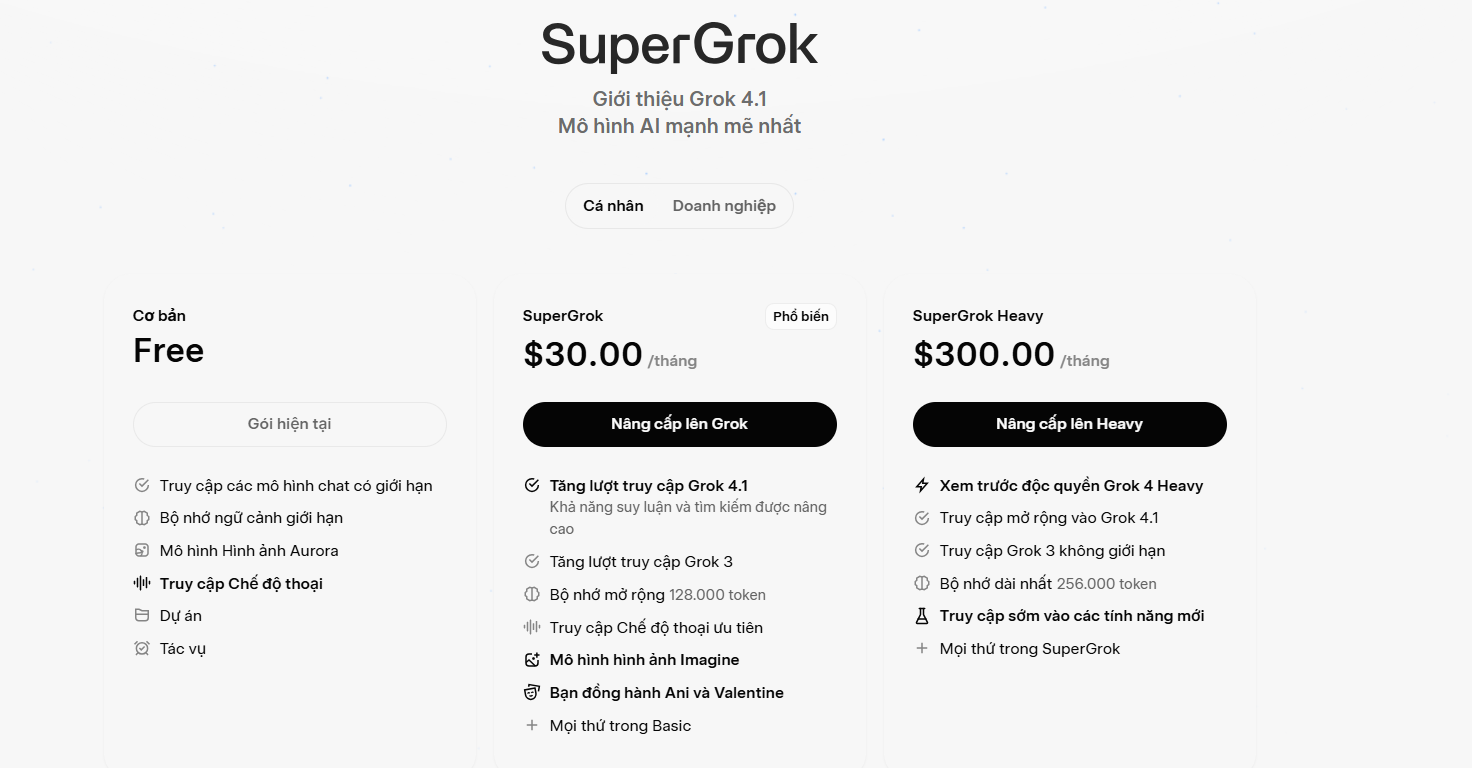Click the plus icon beside Mọi thứ trong SuperGrok
This screenshot has width=1472, height=768.
coord(922,648)
